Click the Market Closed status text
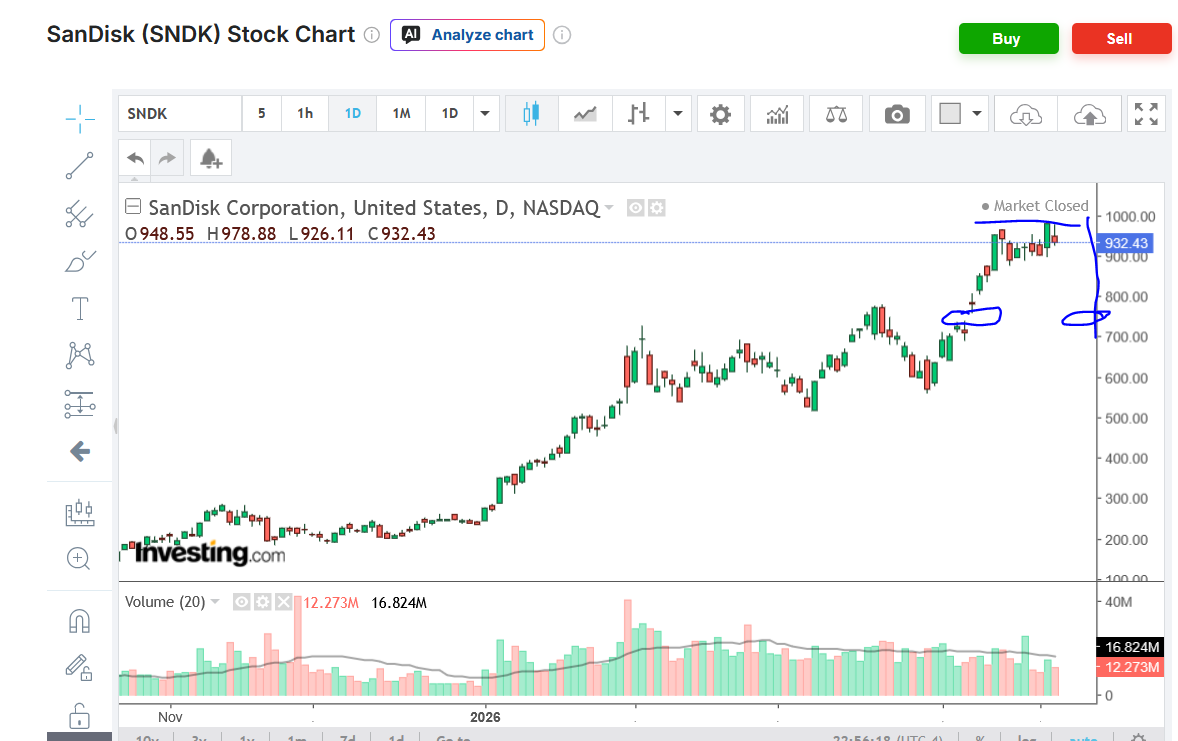 pos(1041,206)
